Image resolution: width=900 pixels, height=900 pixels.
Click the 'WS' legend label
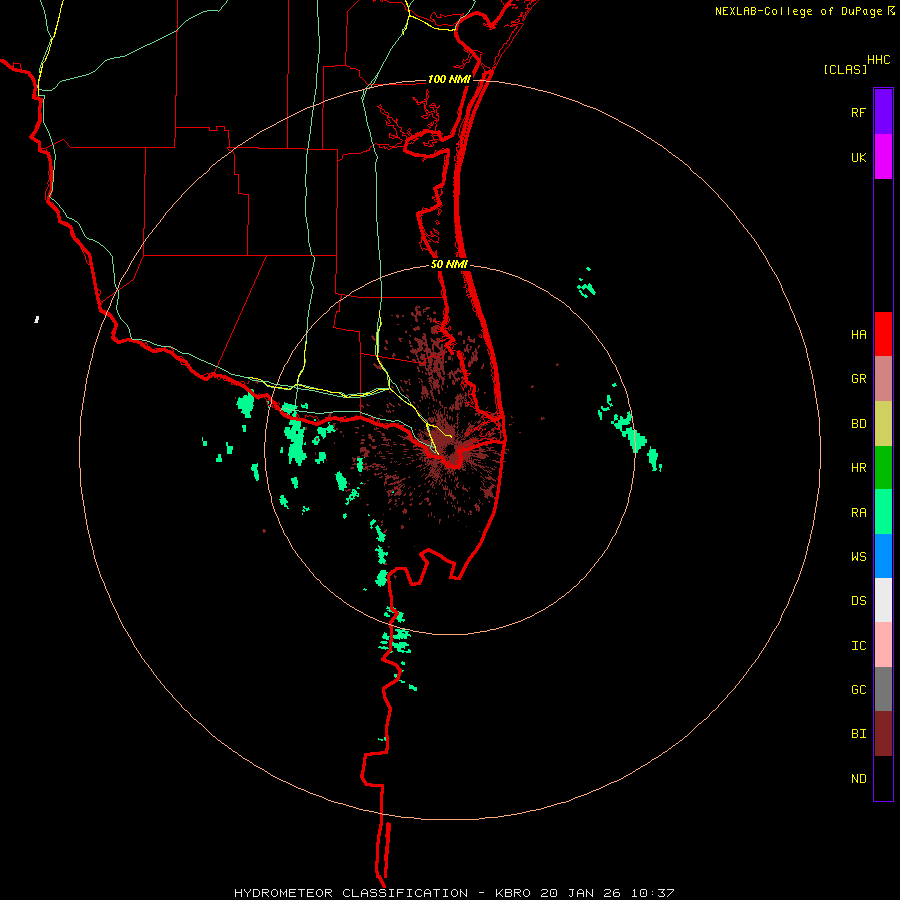click(858, 557)
